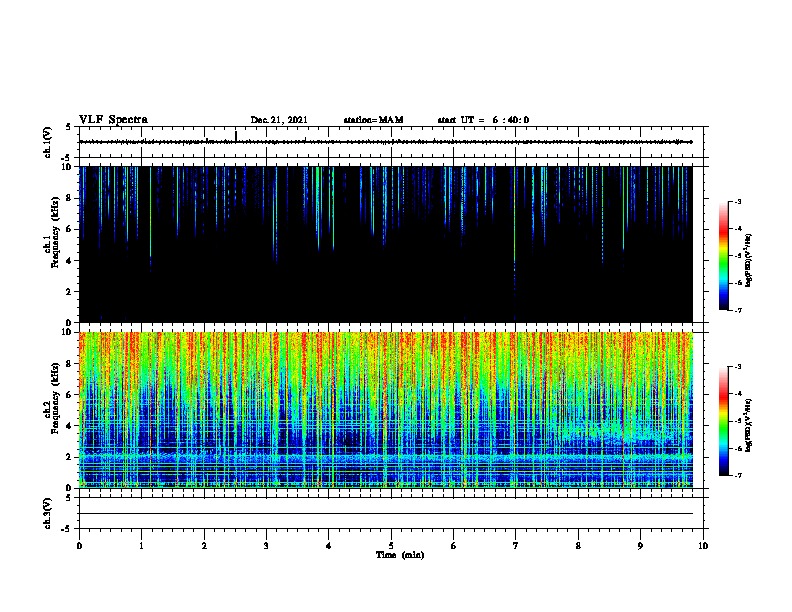Click the ch.2 Frequency (kHz) axis label
Screen dimensions: 792x612
click(x=52, y=398)
